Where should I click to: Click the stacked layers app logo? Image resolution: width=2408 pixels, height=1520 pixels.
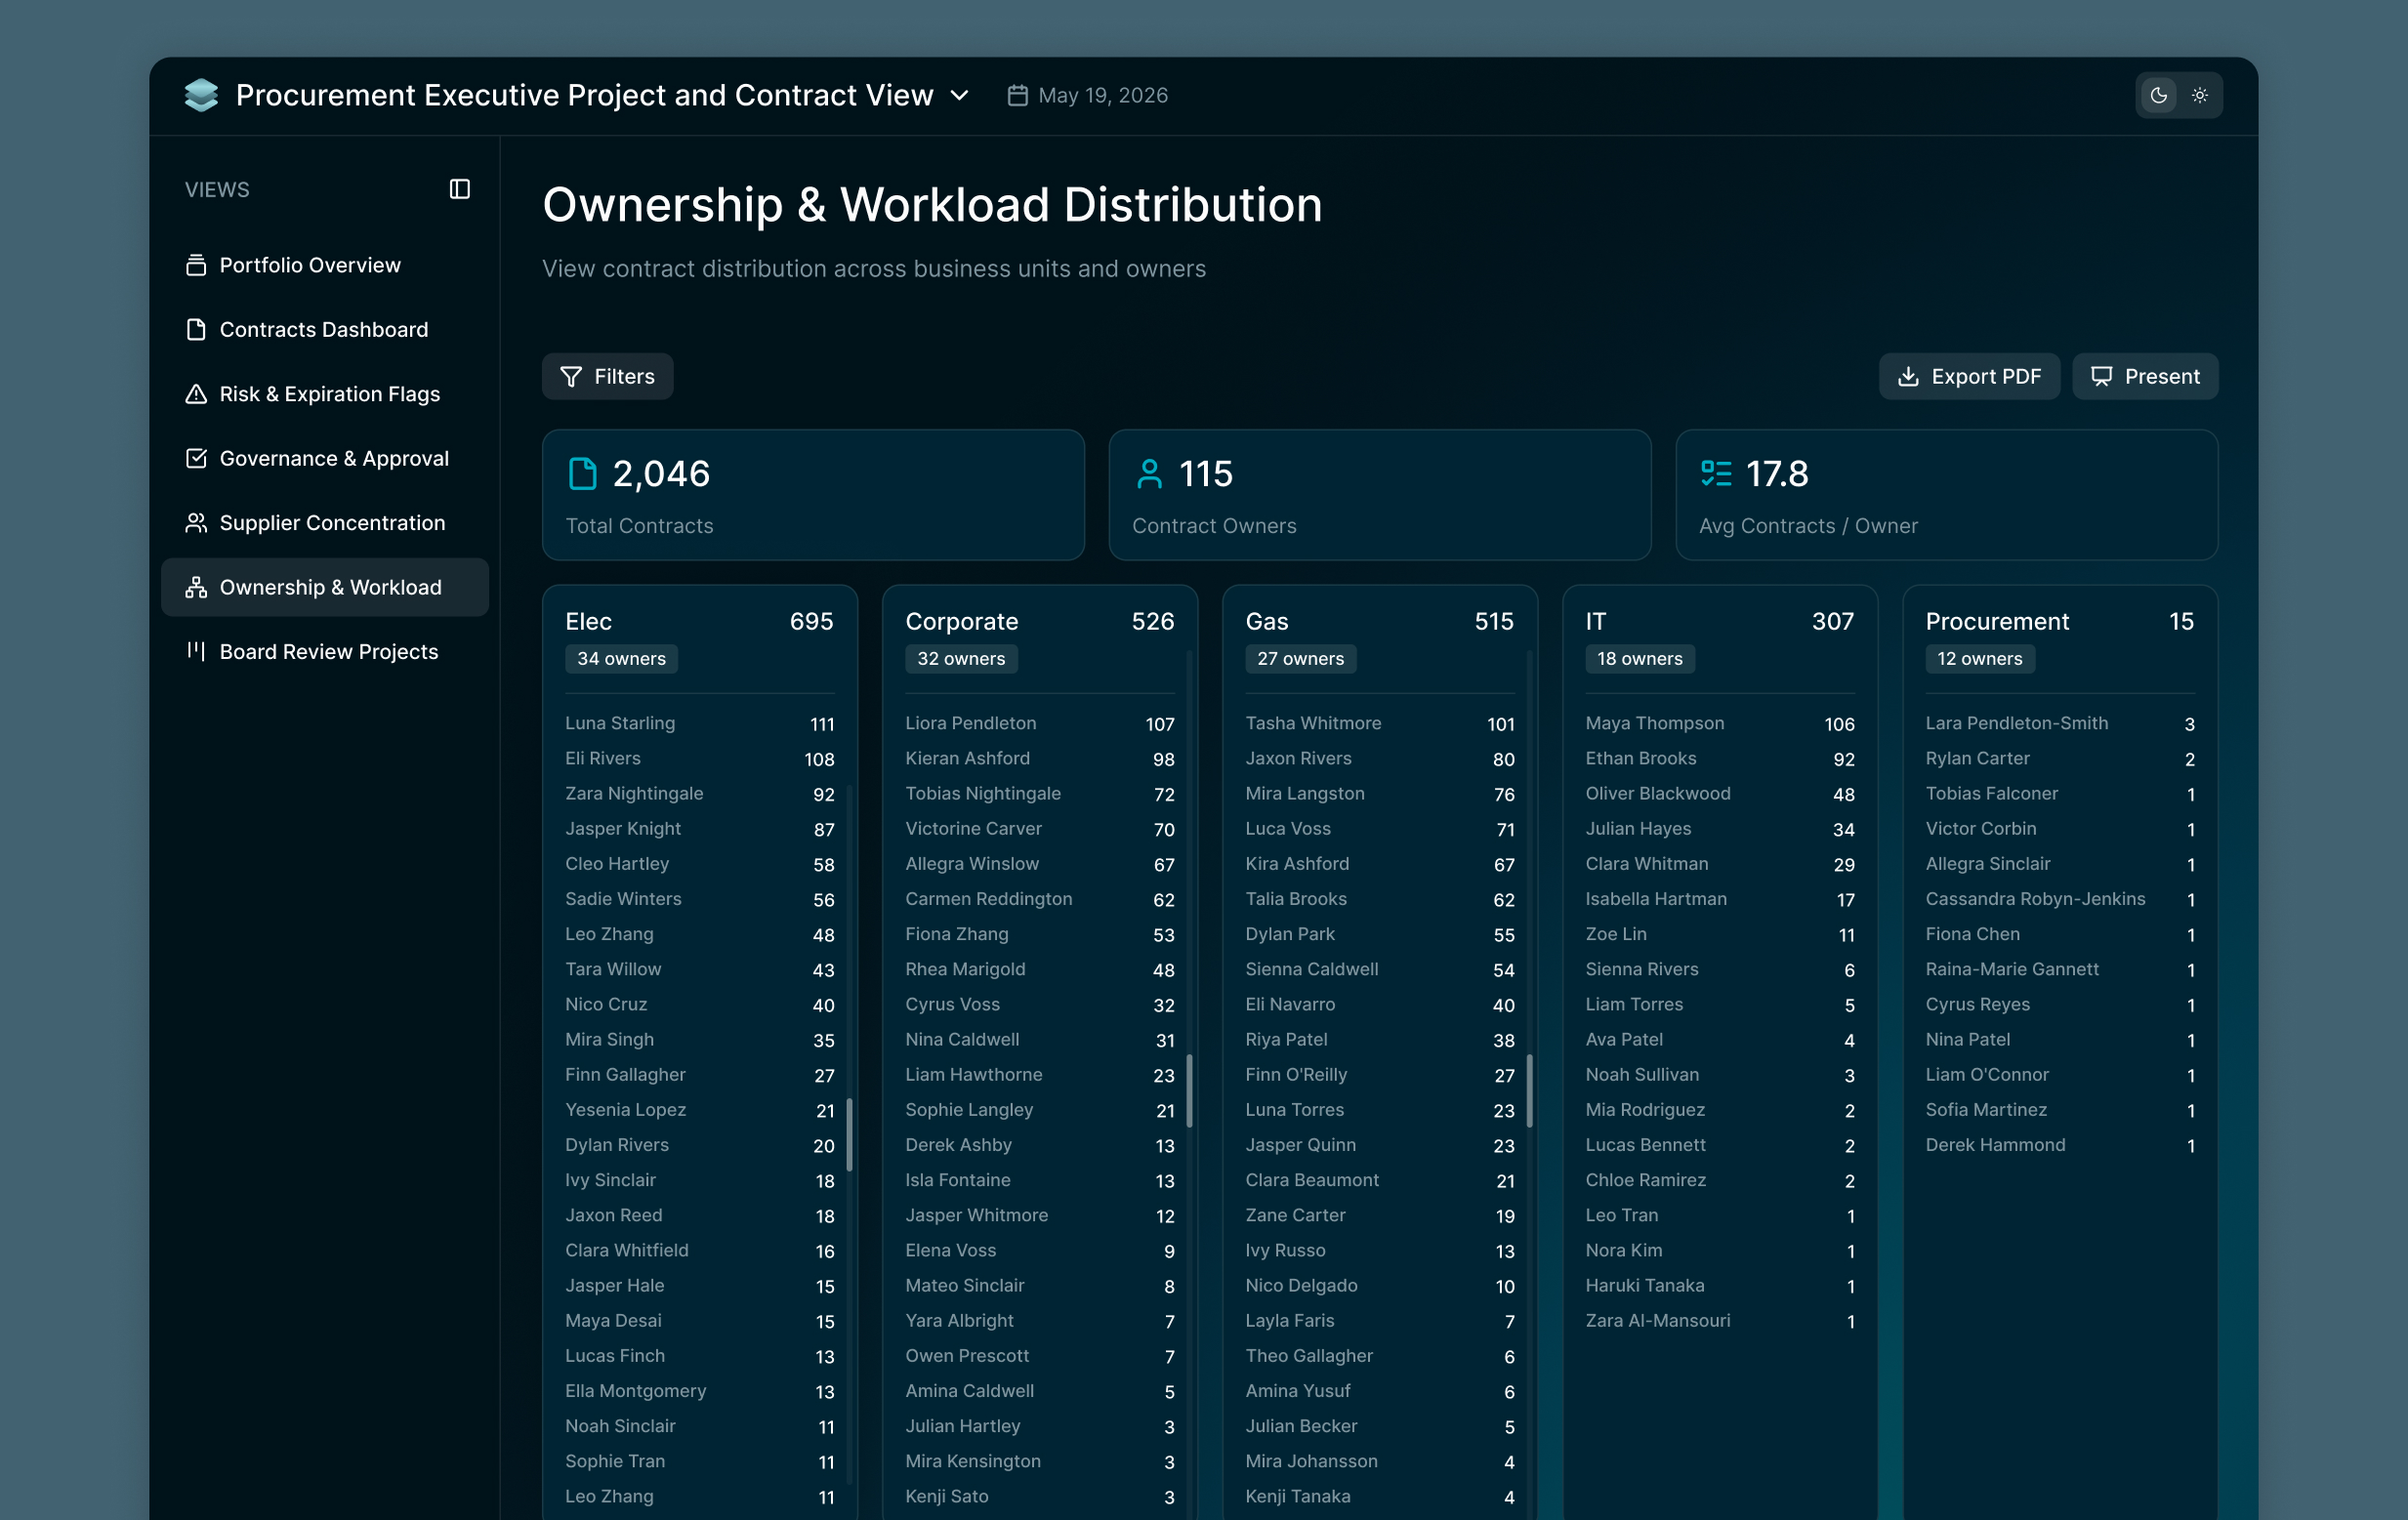tap(201, 95)
